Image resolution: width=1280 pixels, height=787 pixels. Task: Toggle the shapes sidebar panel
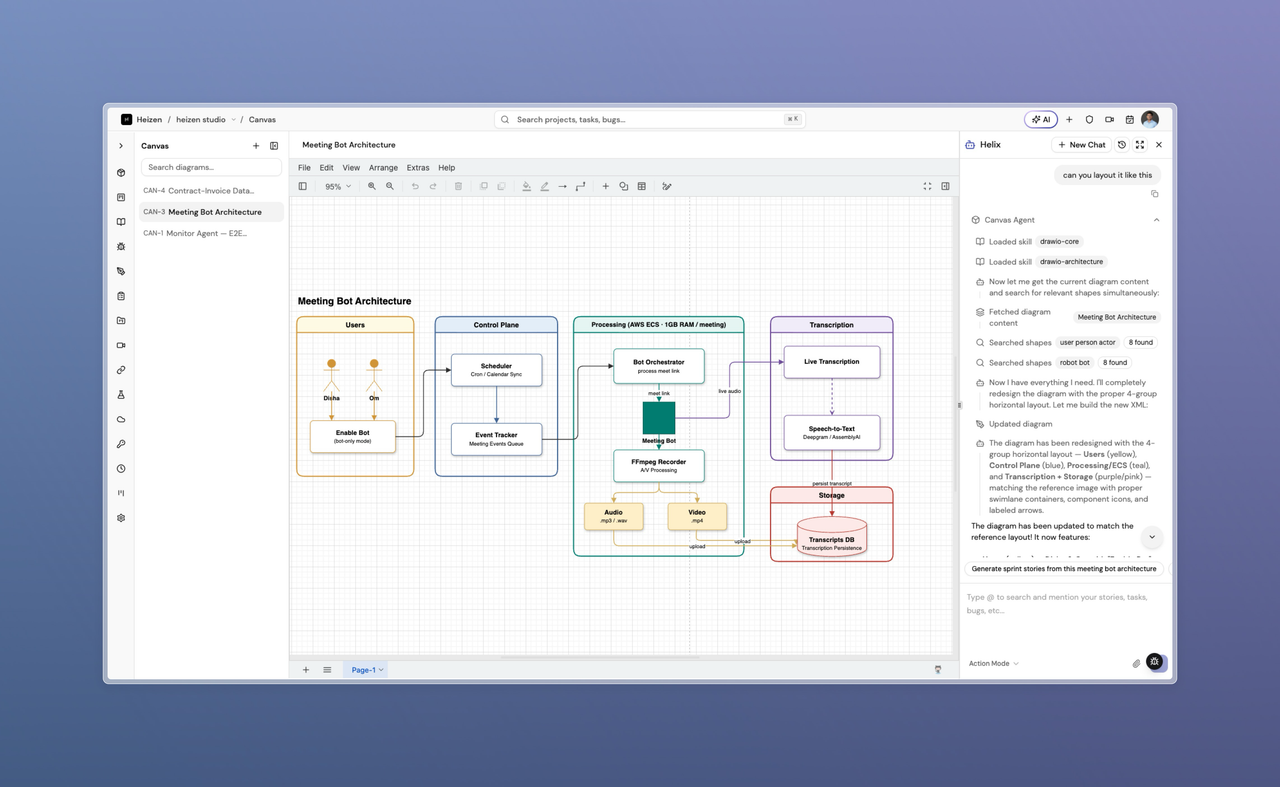point(303,186)
